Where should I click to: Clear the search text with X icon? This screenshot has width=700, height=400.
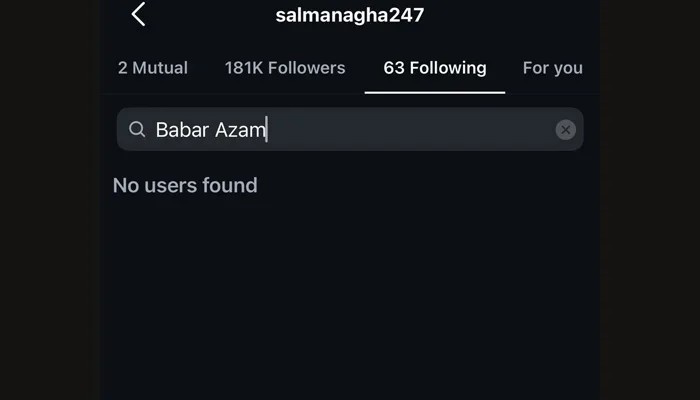[565, 130]
